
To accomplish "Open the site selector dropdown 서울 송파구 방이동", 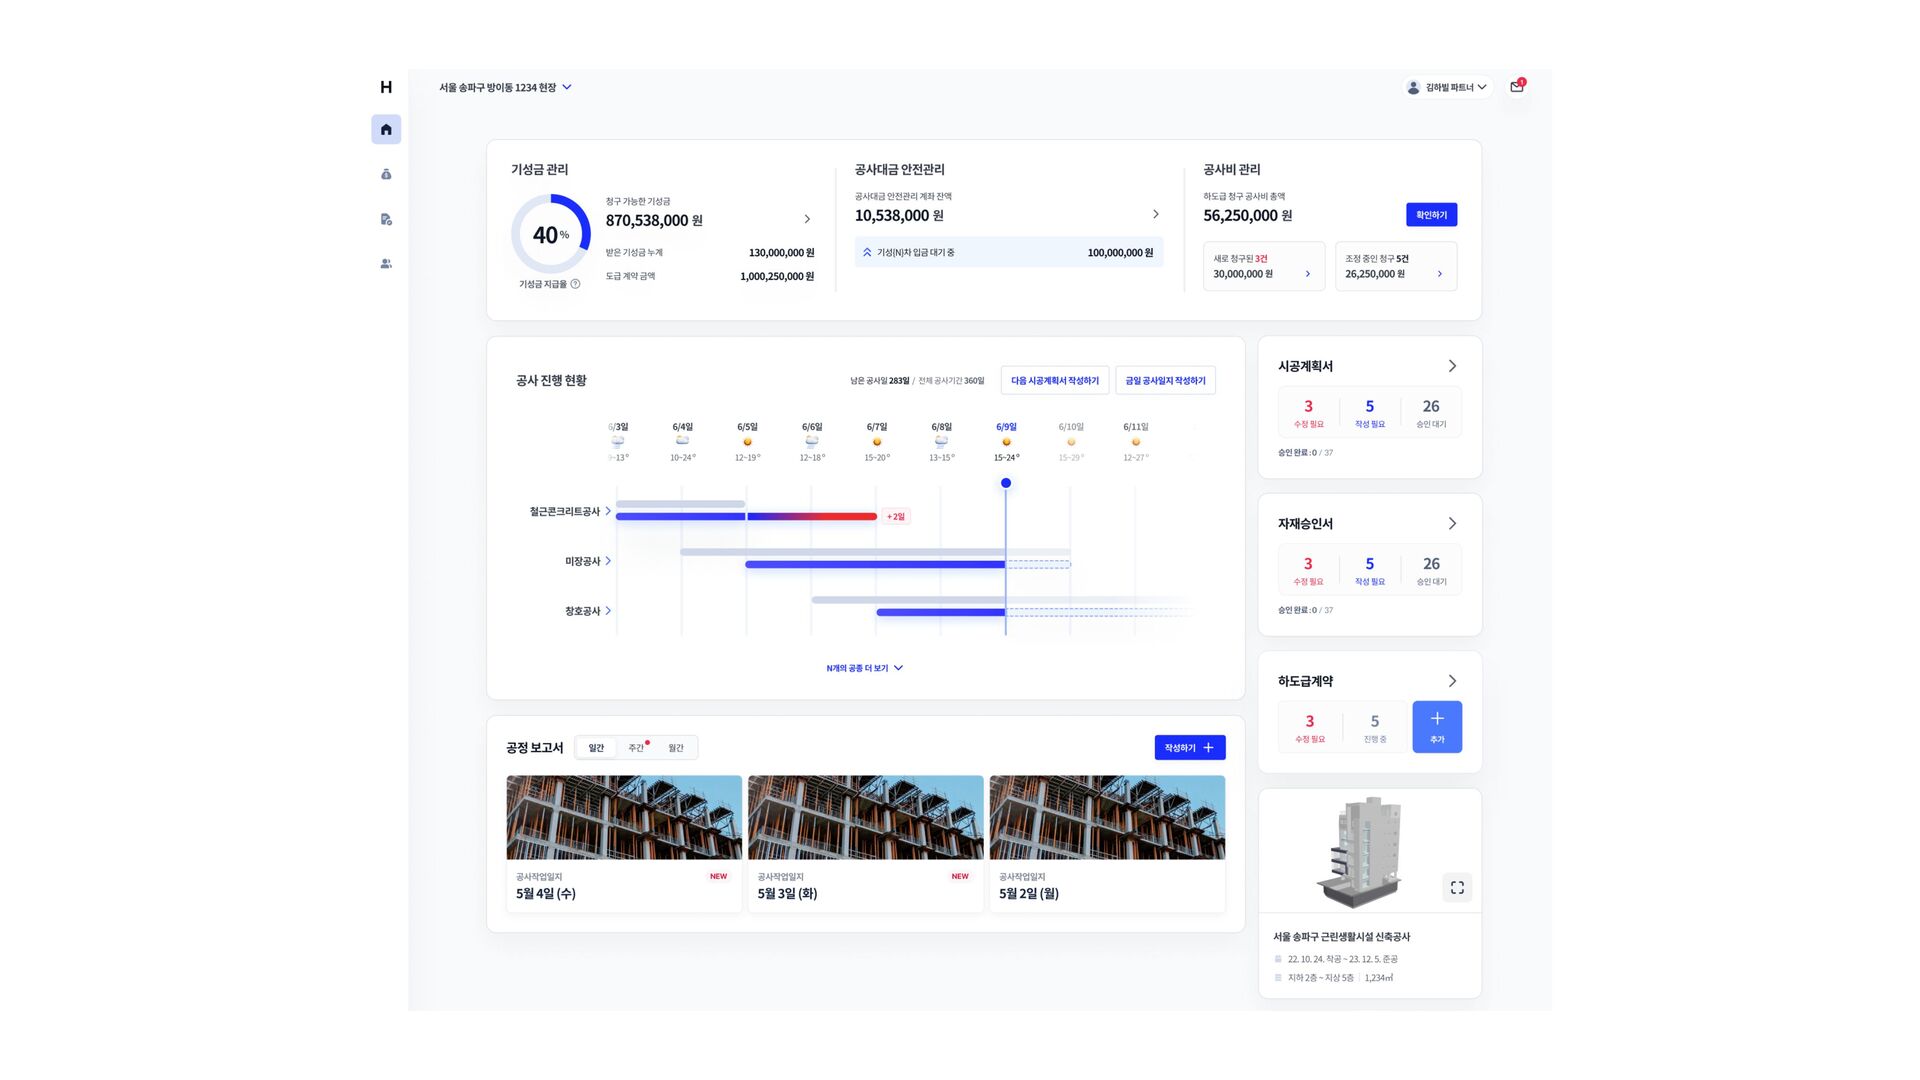I will pos(505,87).
